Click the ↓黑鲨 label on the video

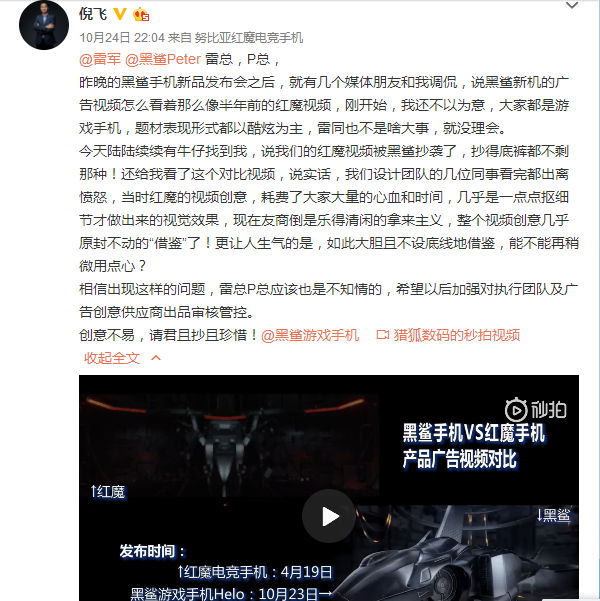[554, 516]
